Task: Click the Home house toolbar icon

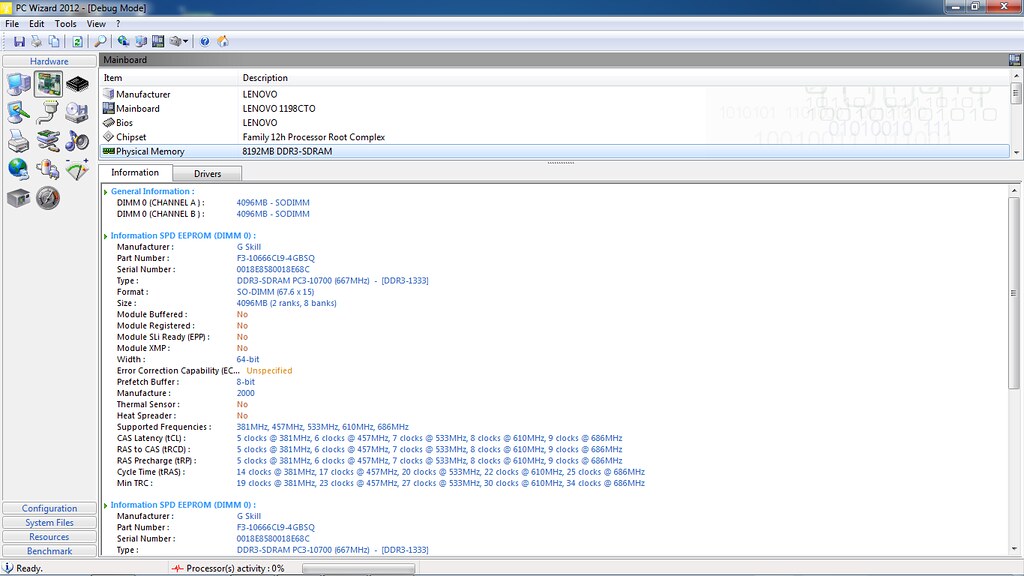Action: (x=223, y=41)
